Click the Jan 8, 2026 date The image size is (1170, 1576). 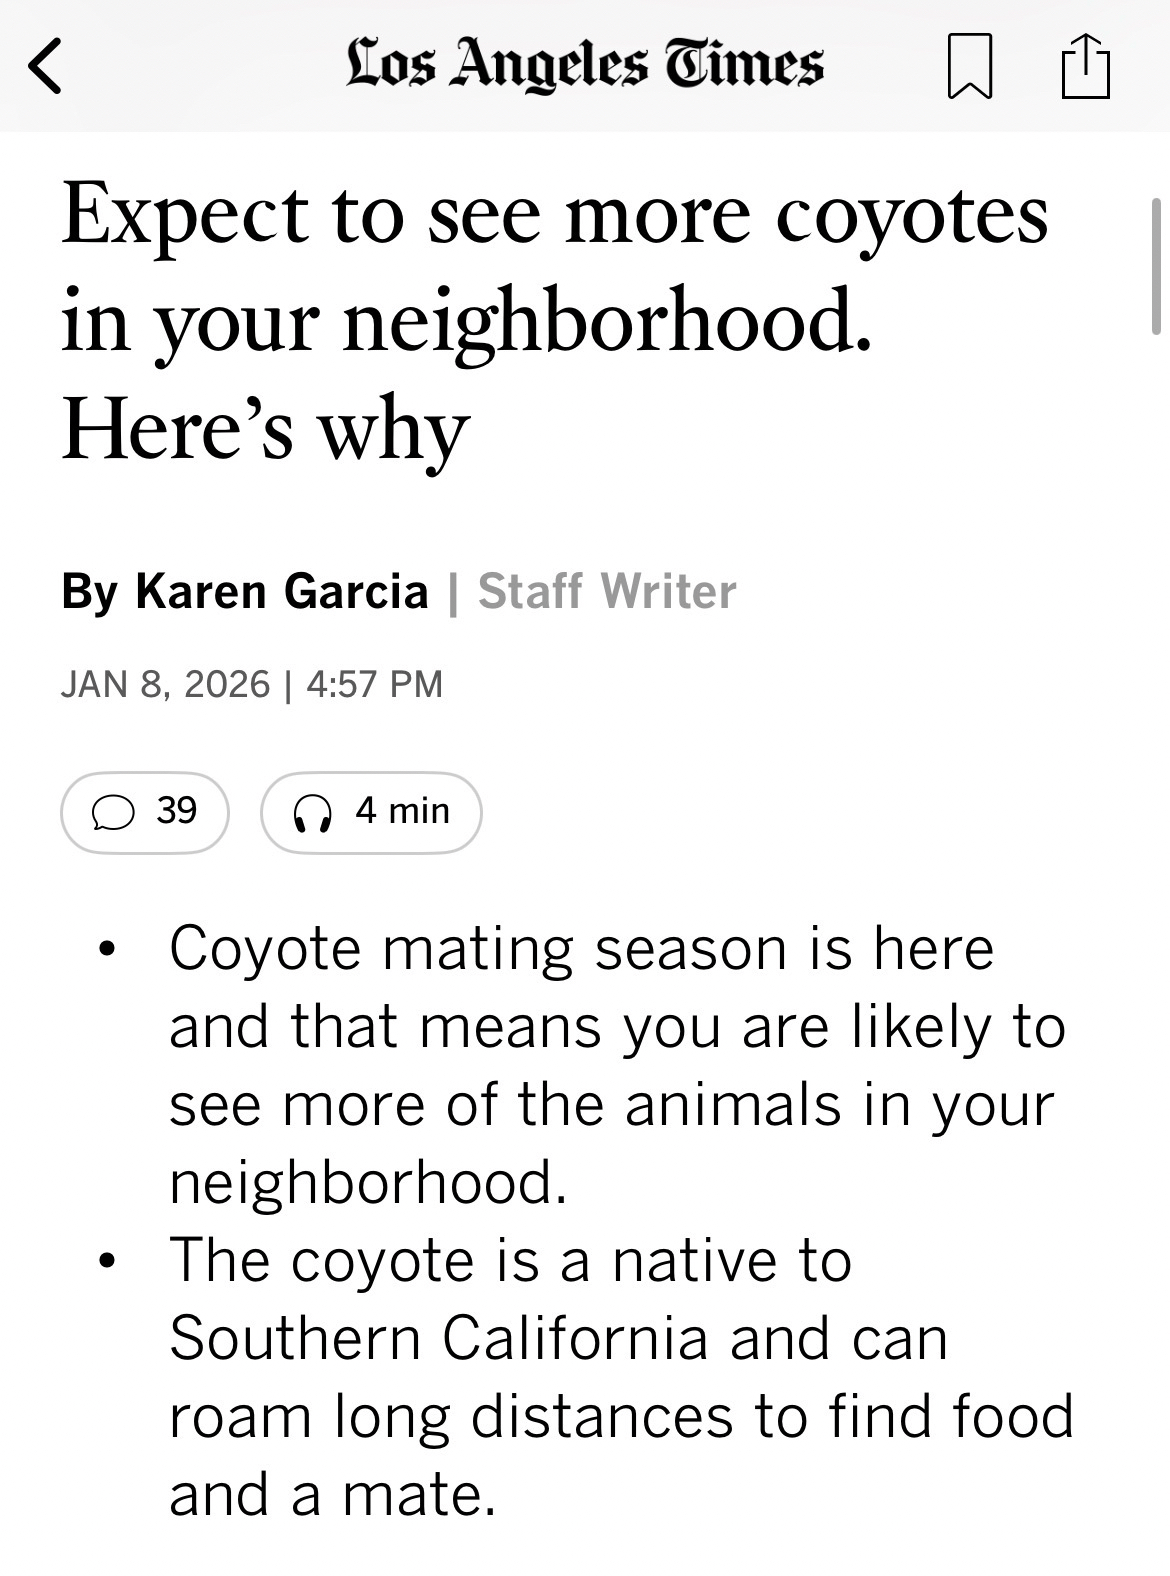coord(165,685)
